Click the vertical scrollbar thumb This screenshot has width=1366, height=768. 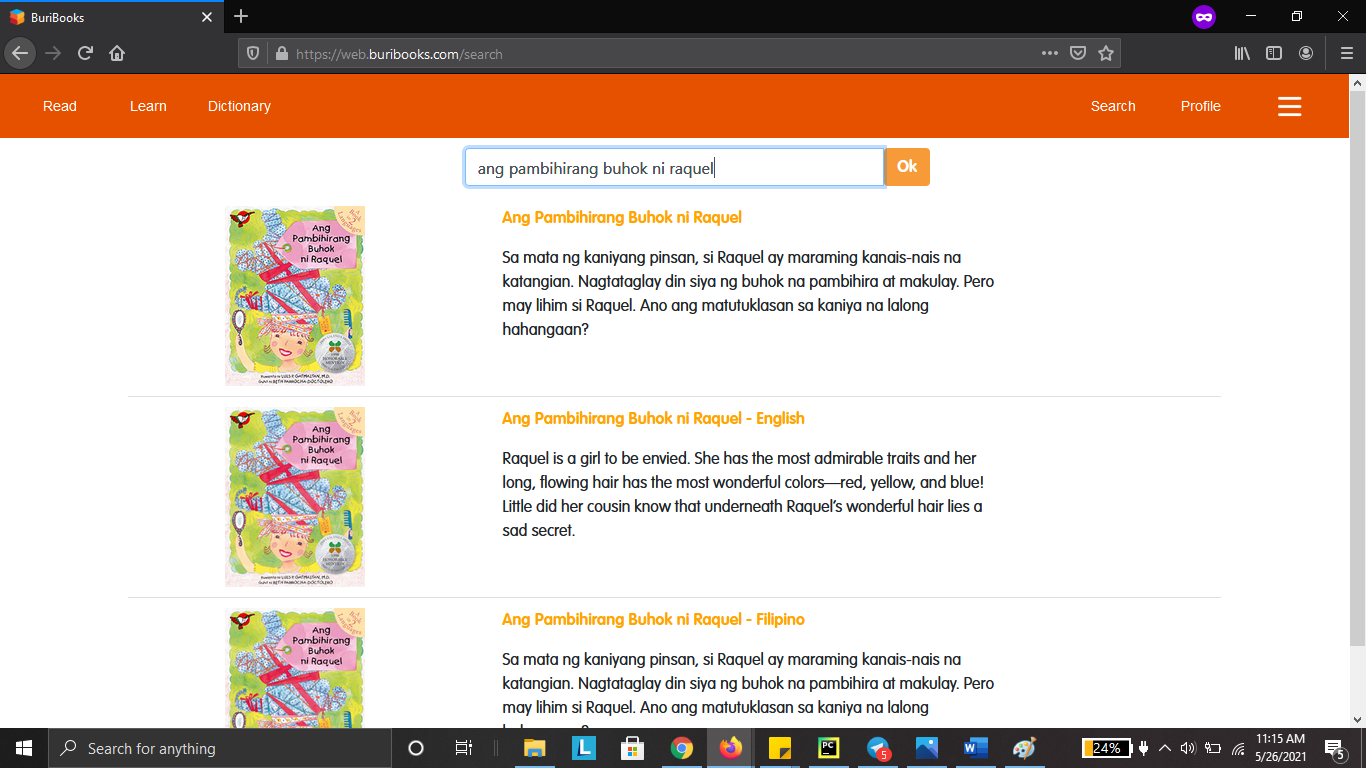[x=1357, y=368]
